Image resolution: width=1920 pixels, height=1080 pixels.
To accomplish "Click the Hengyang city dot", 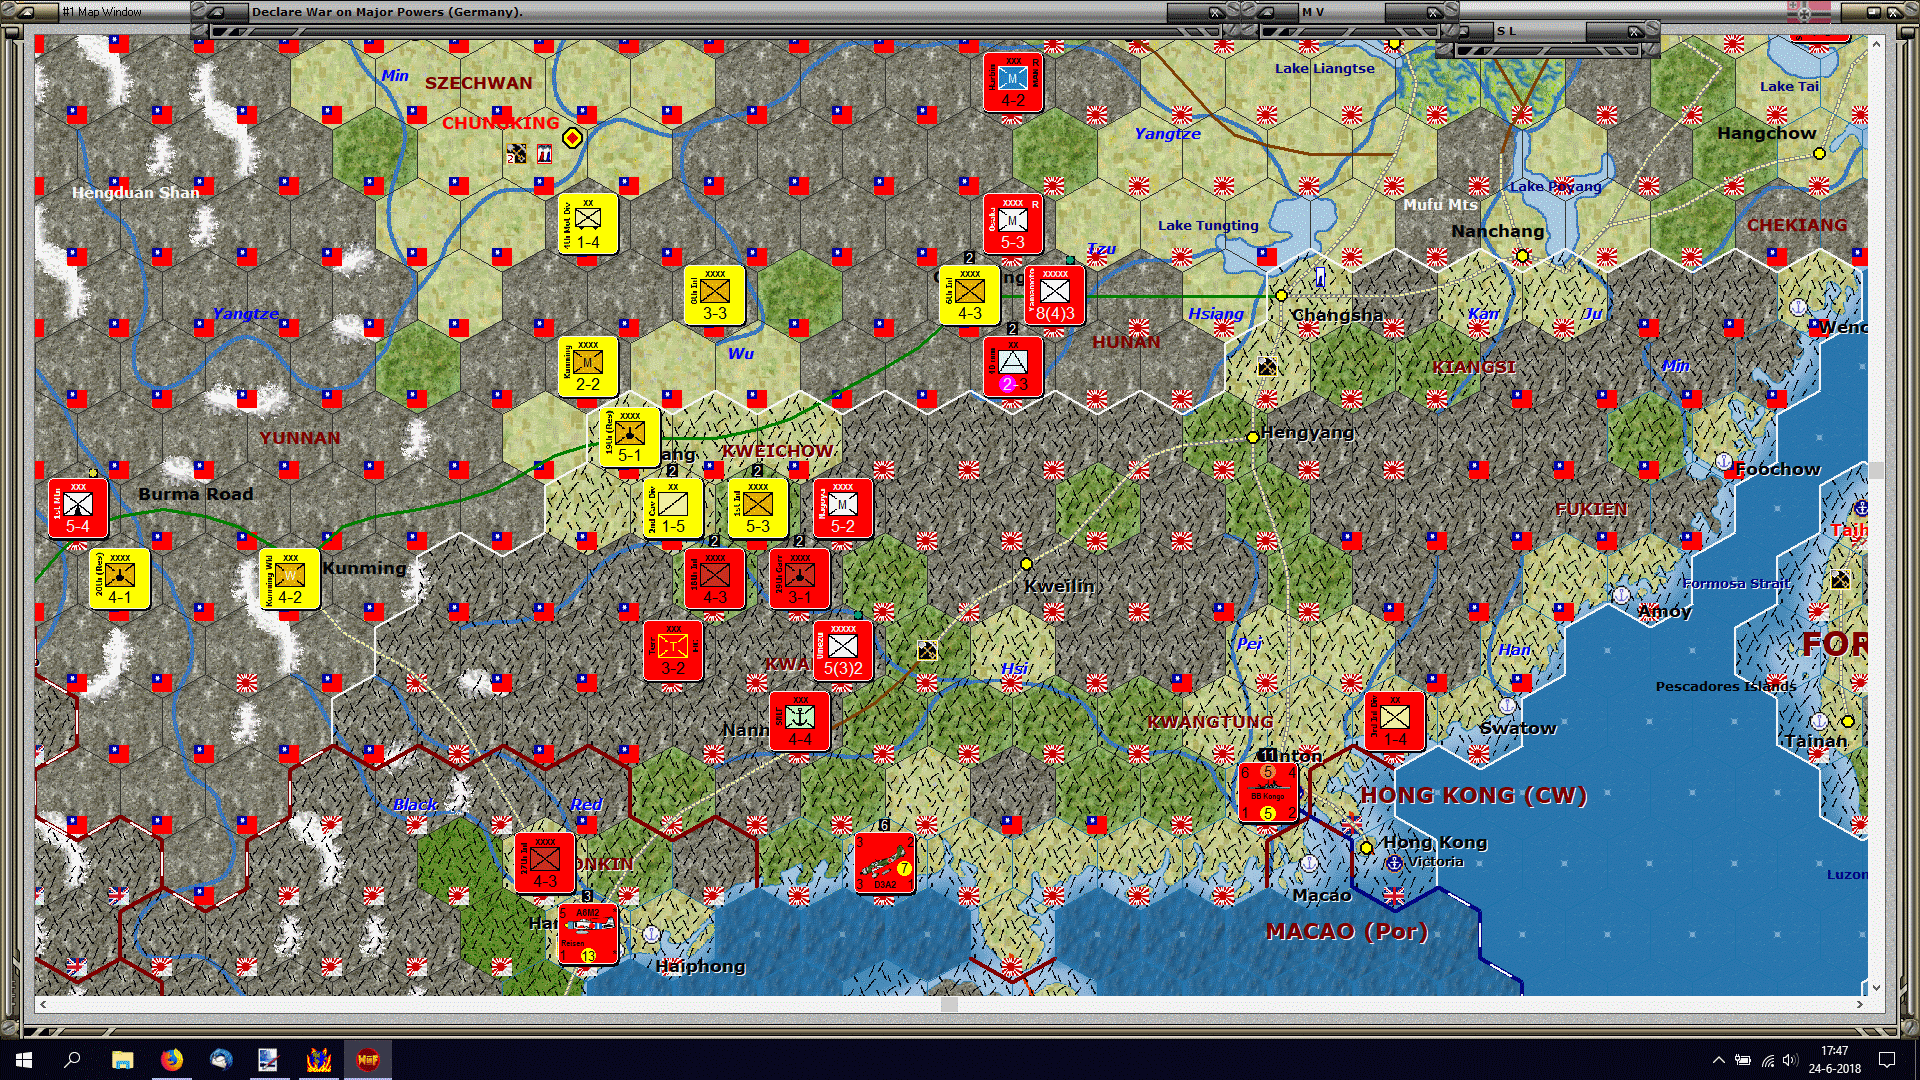I will coord(1252,437).
